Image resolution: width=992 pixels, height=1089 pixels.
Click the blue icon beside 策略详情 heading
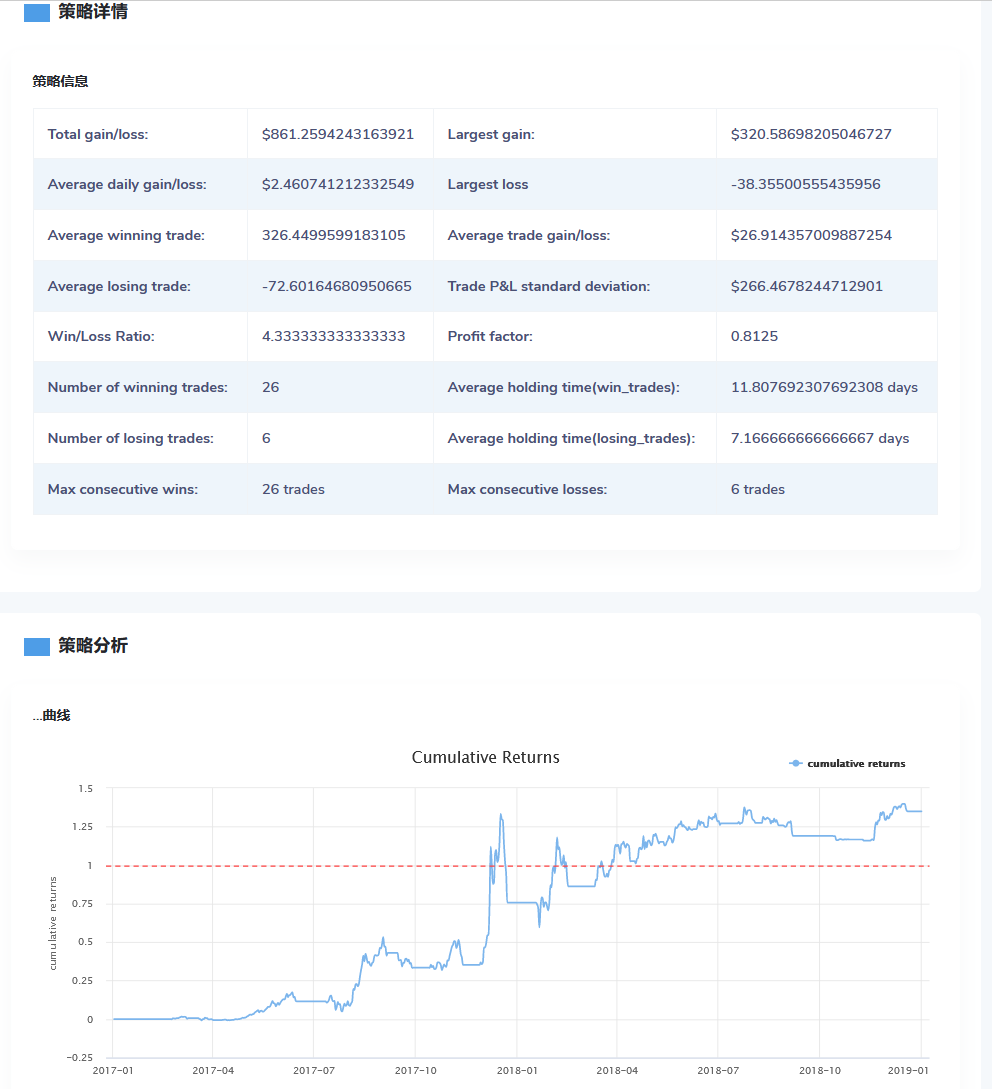[36, 13]
